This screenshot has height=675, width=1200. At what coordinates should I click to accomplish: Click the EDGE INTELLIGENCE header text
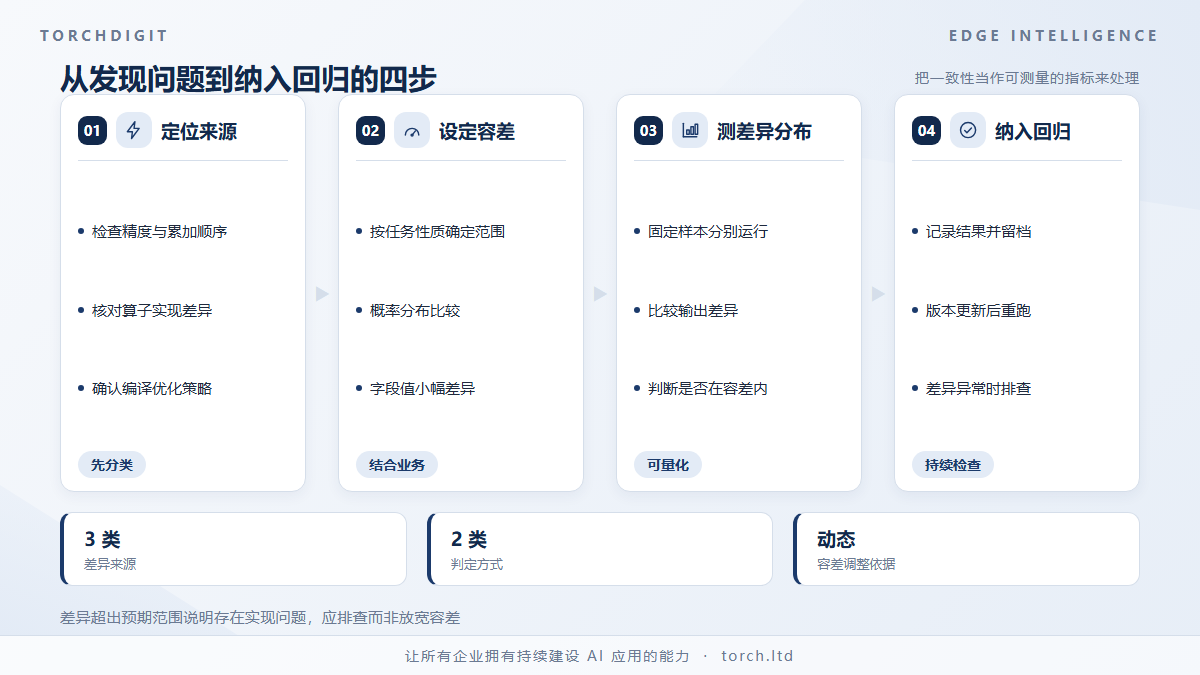(1054, 36)
